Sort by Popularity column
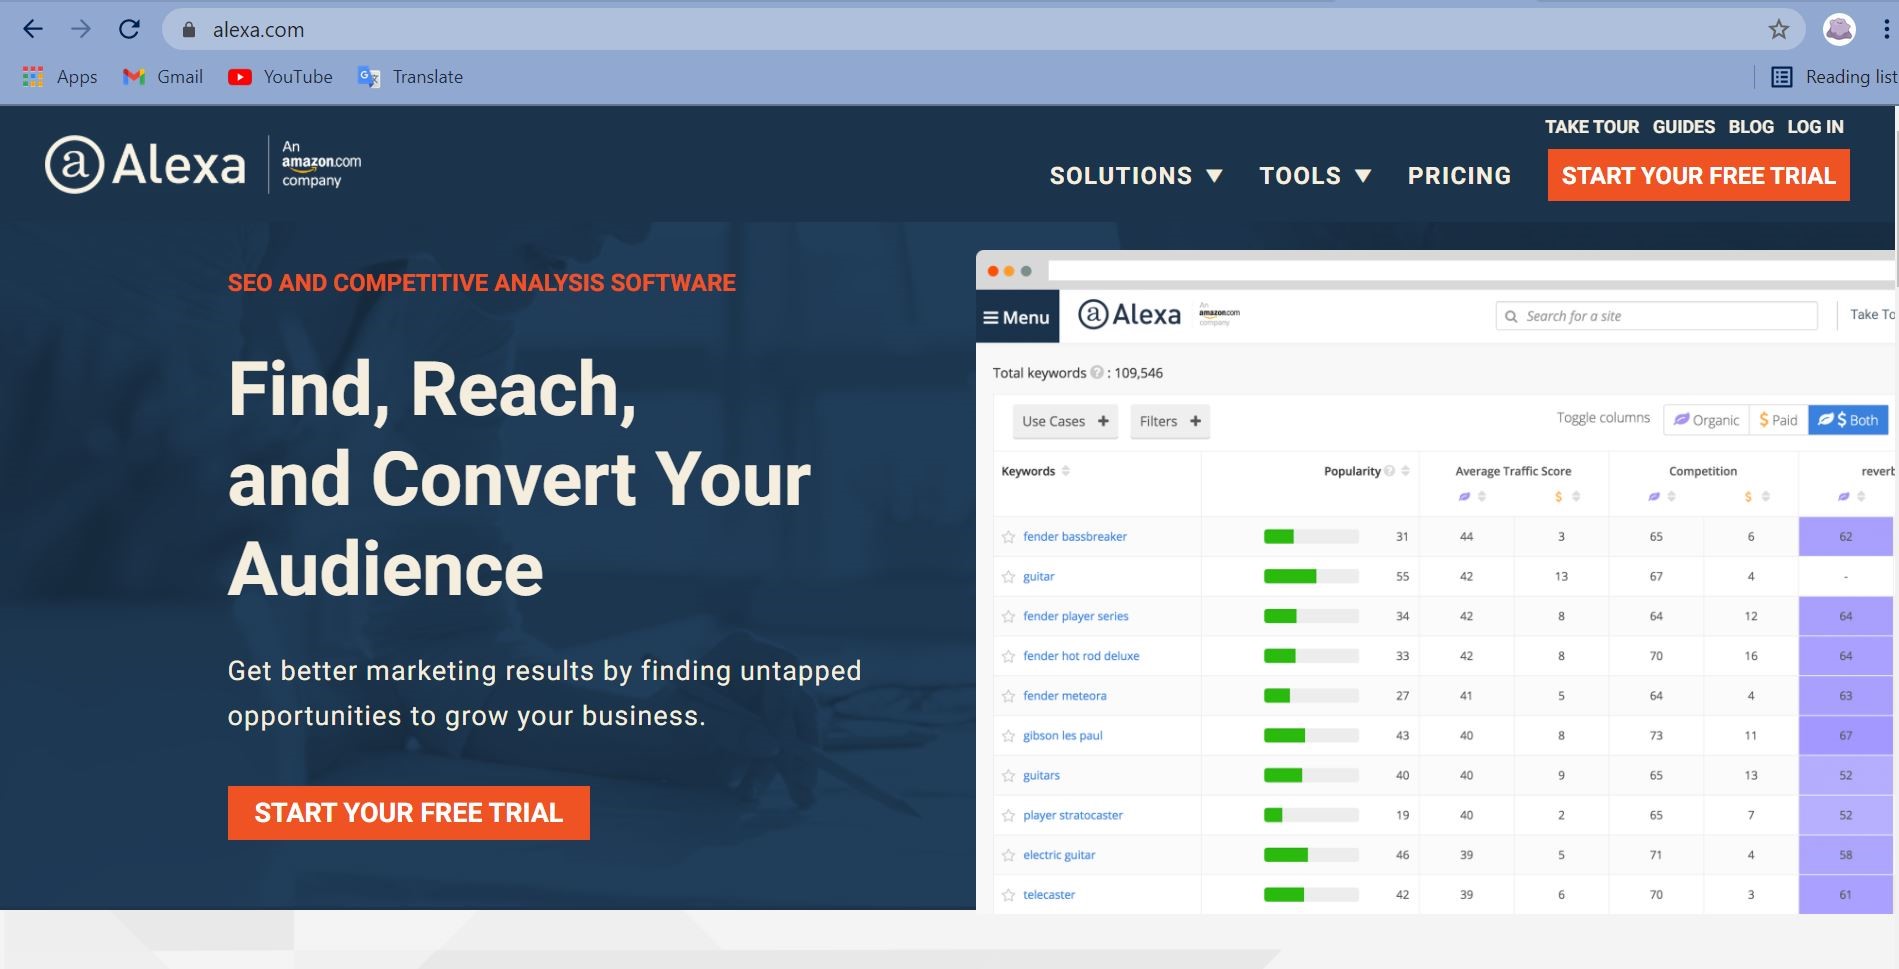 [1406, 471]
